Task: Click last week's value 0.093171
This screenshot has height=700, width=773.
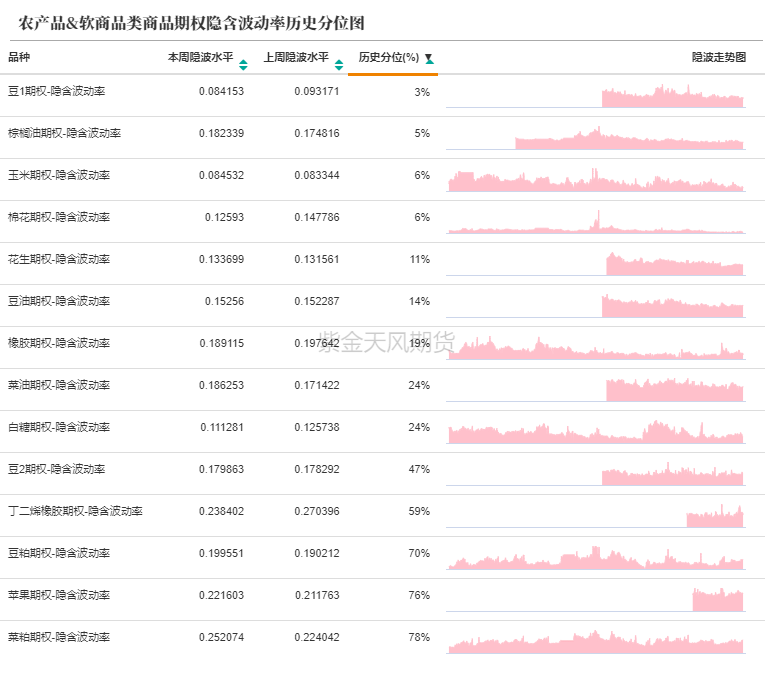Action: point(317,91)
